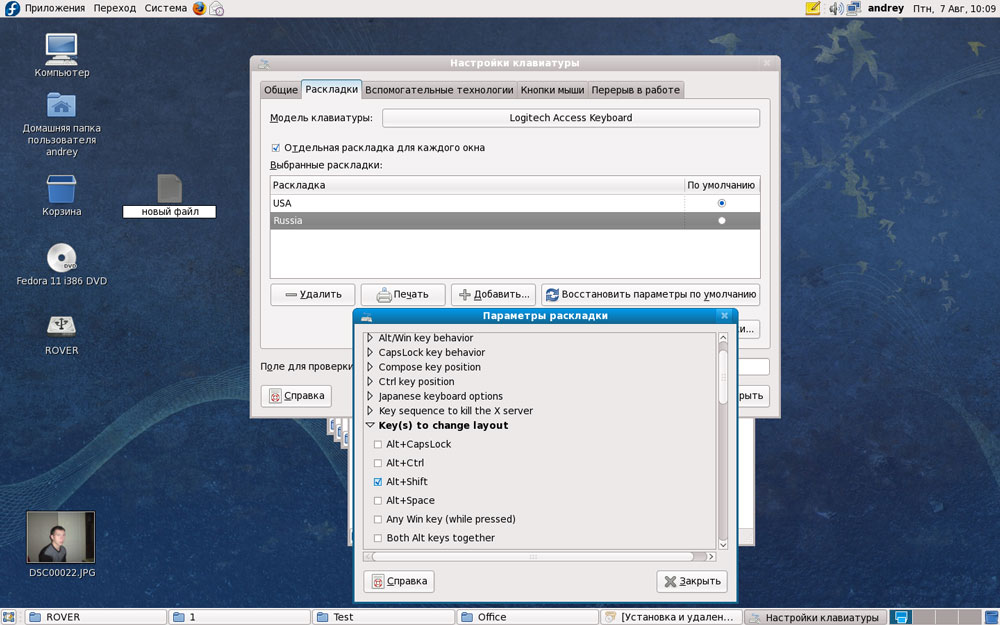Open the DSC00022.JPG photo thumbnail
This screenshot has height=625, width=1000.
point(61,538)
